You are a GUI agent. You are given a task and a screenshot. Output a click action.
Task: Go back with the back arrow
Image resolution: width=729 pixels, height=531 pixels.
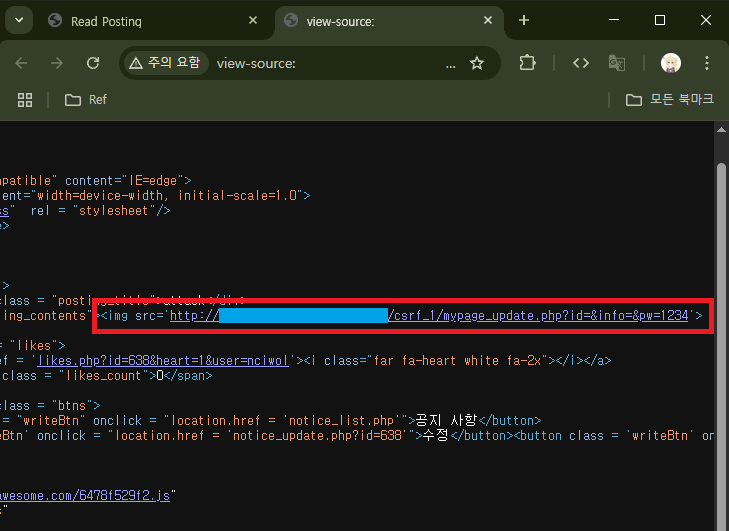coord(21,63)
